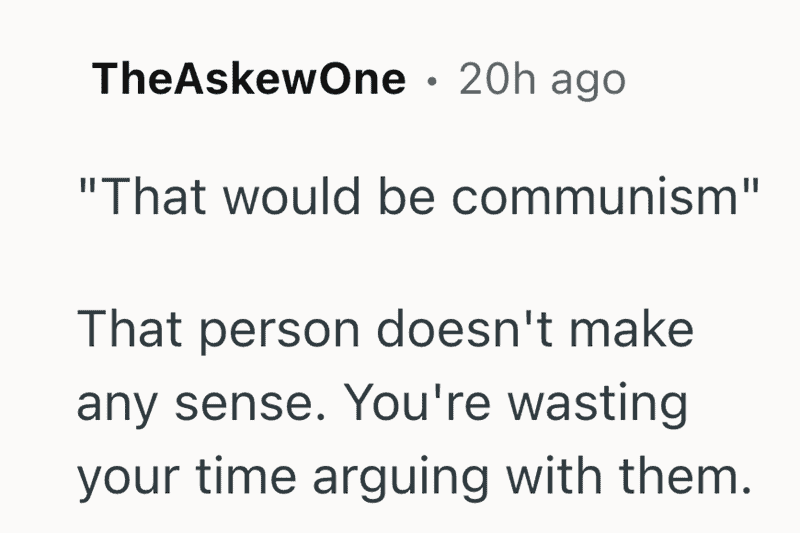800x533 pixels.
Task: Click the "20h ago" comment timestamp
Action: coord(542,80)
